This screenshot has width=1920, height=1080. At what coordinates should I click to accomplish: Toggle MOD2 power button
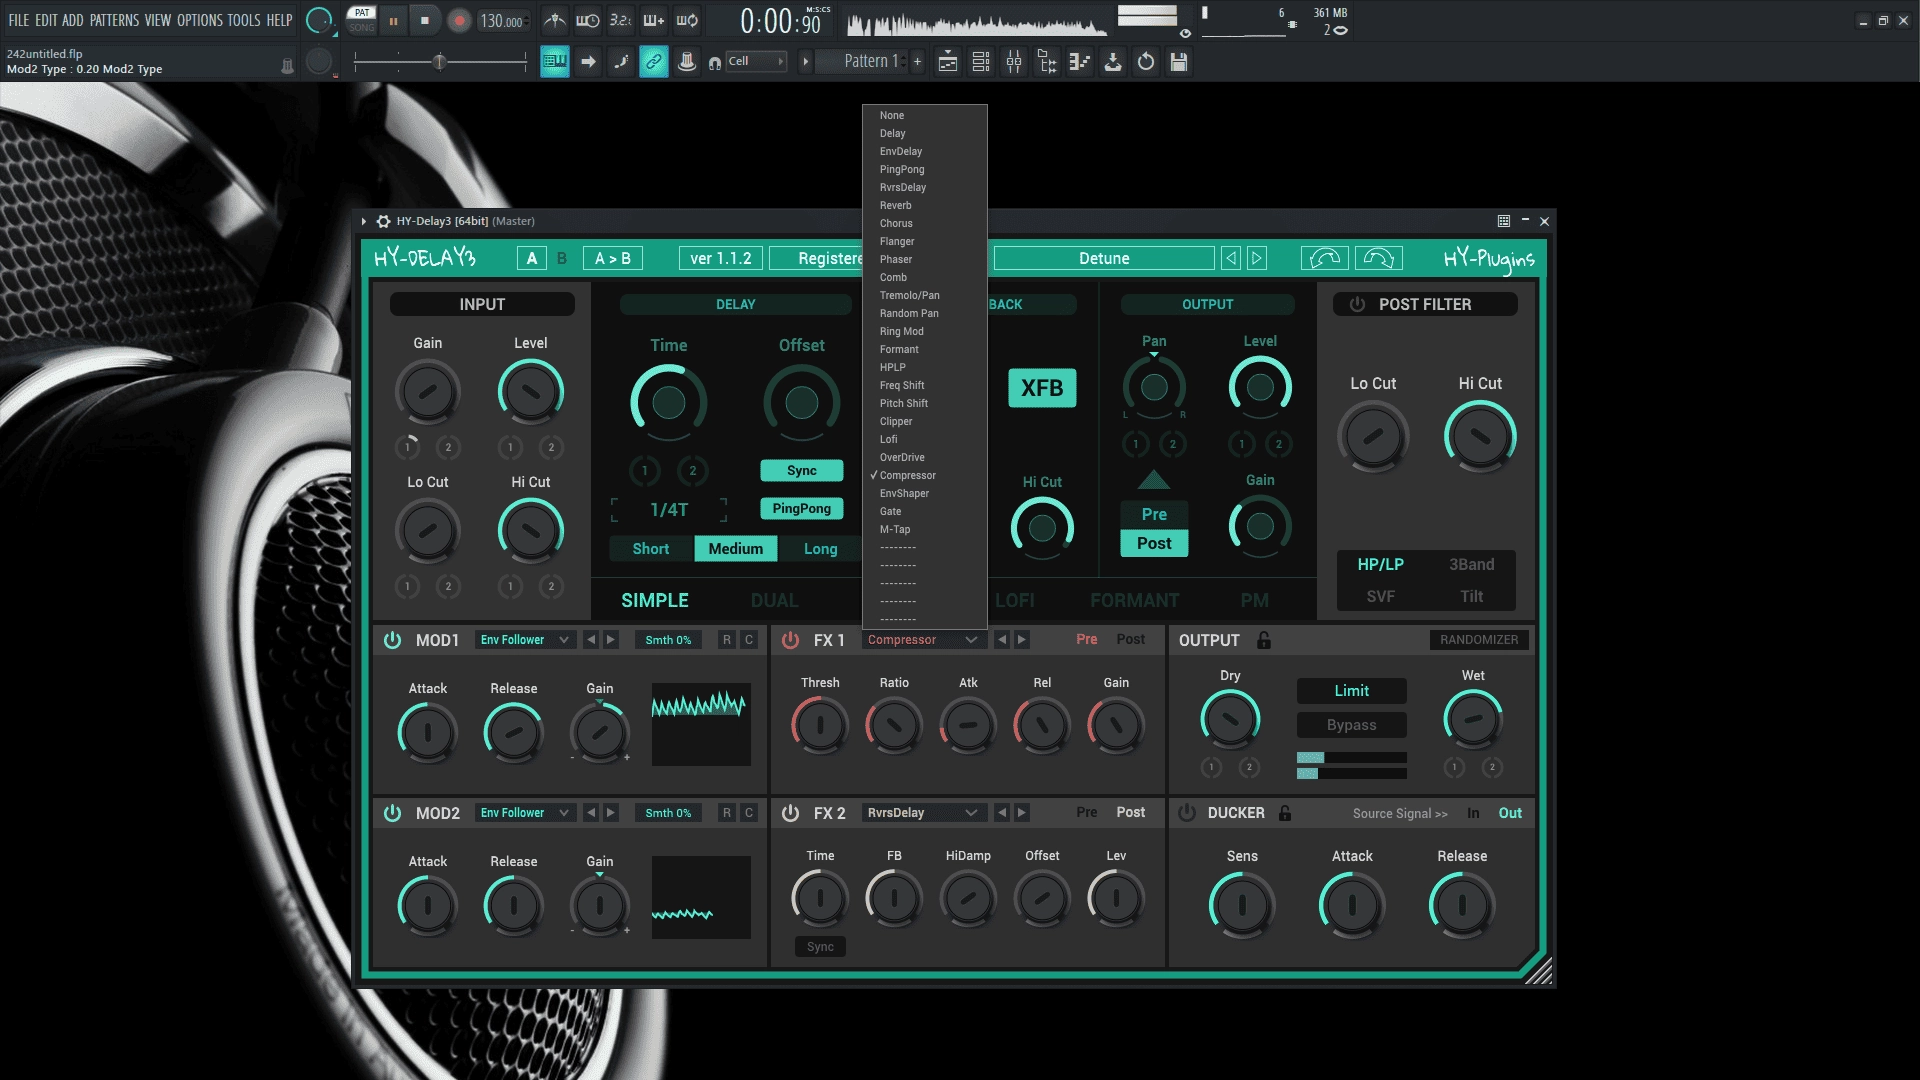point(393,813)
